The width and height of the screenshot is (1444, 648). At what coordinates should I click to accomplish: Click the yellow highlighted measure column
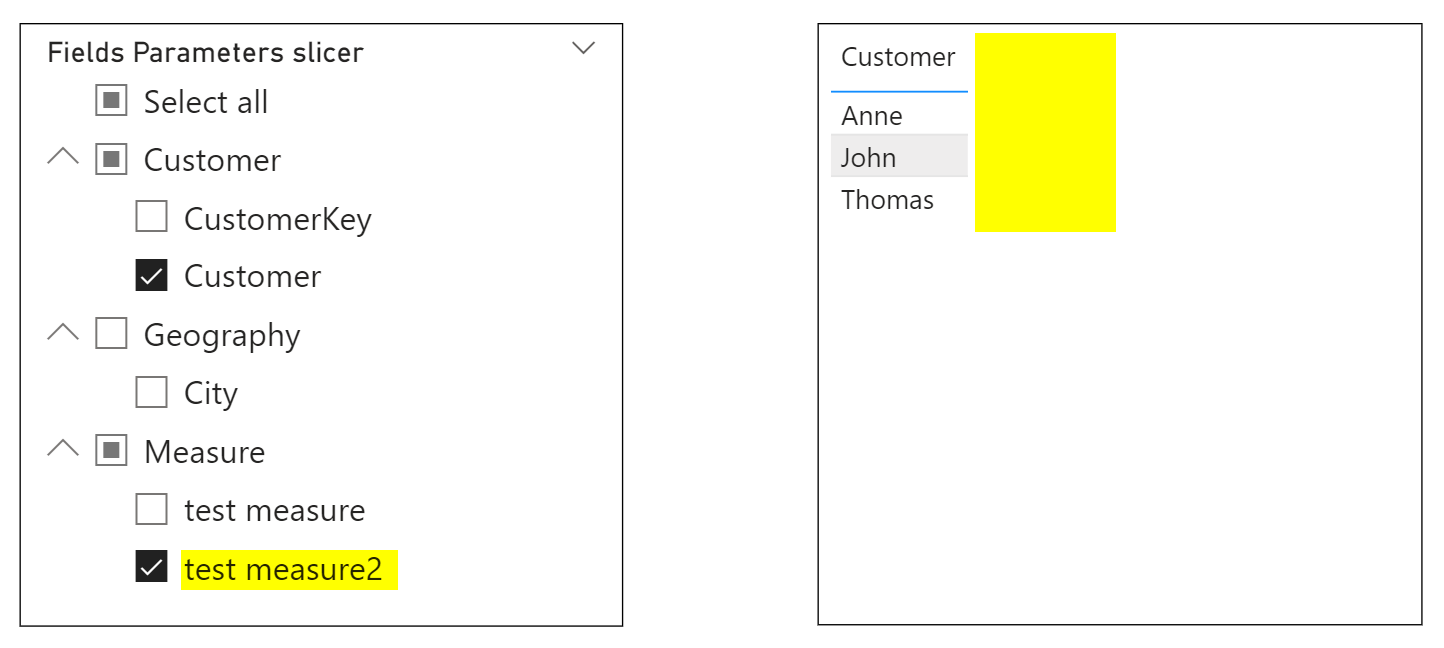pyautogui.click(x=1045, y=130)
